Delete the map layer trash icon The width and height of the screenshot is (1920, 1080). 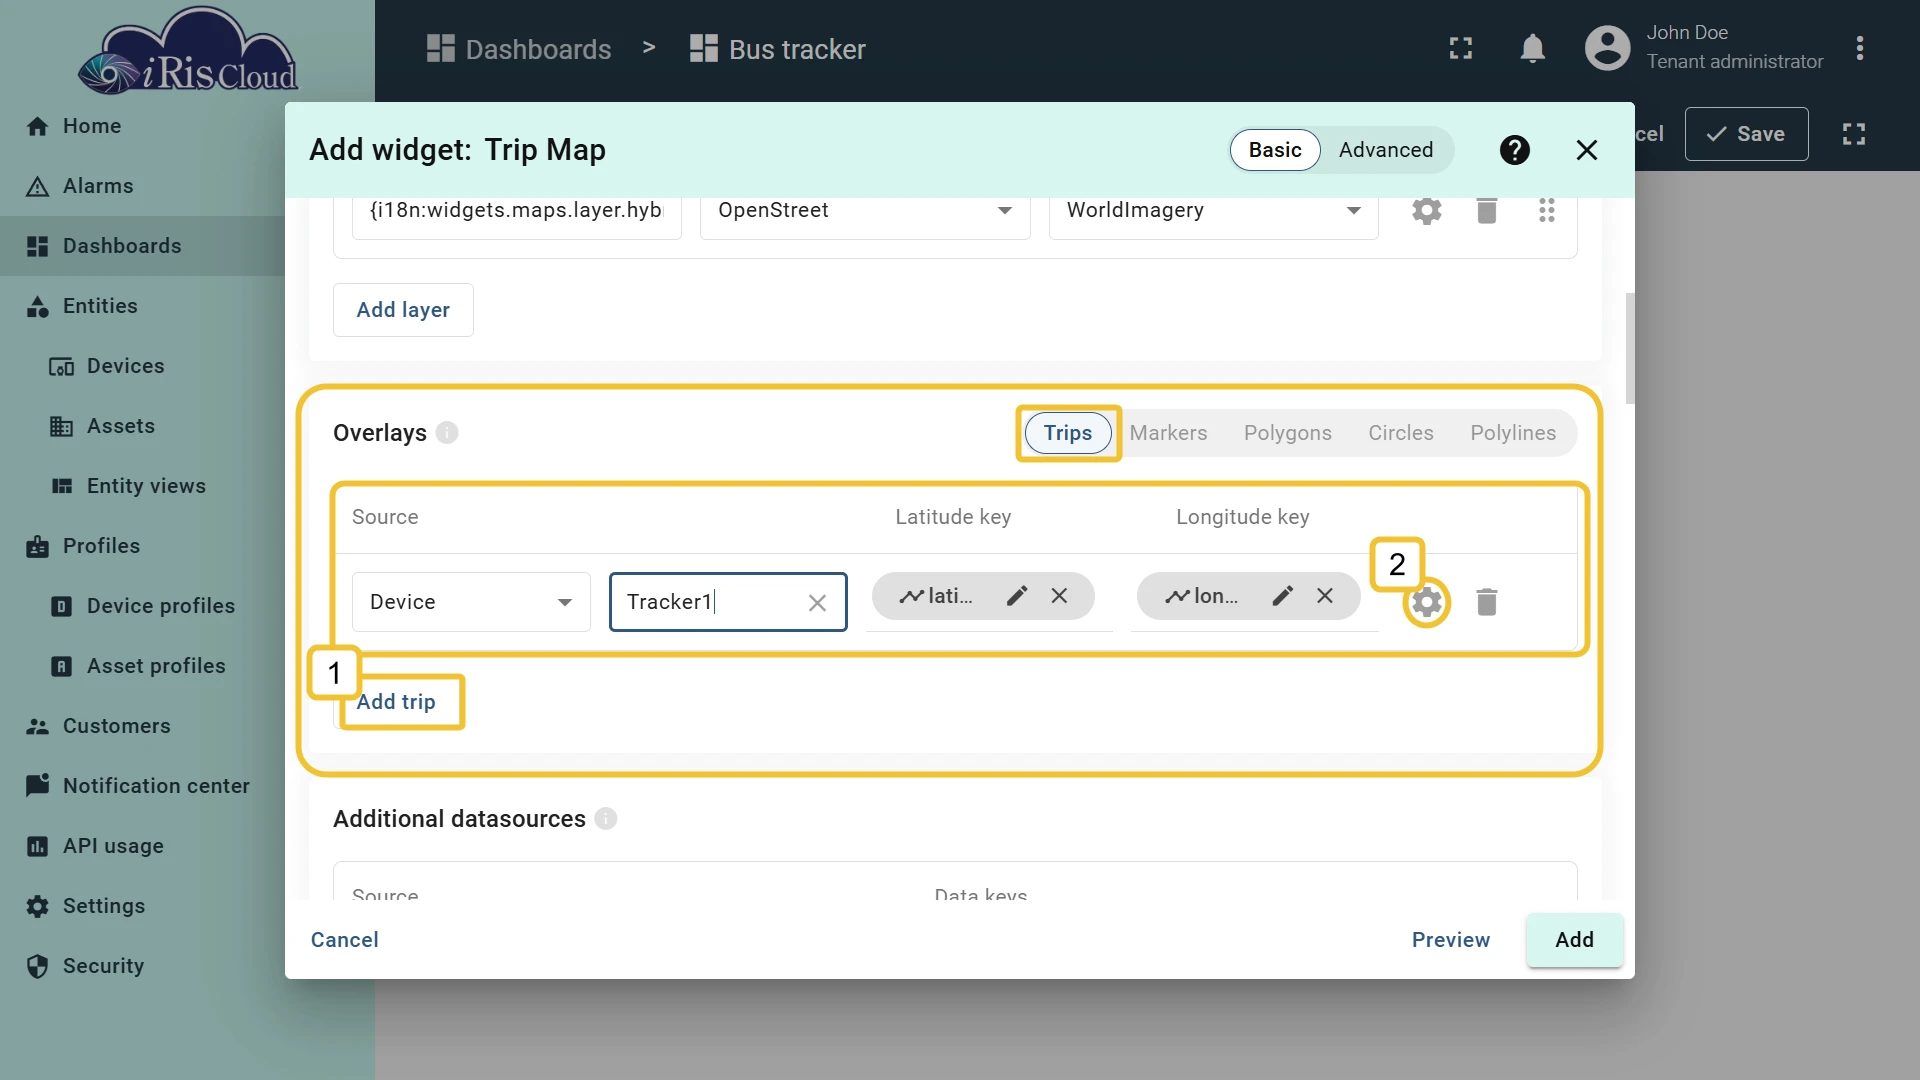[x=1487, y=211]
